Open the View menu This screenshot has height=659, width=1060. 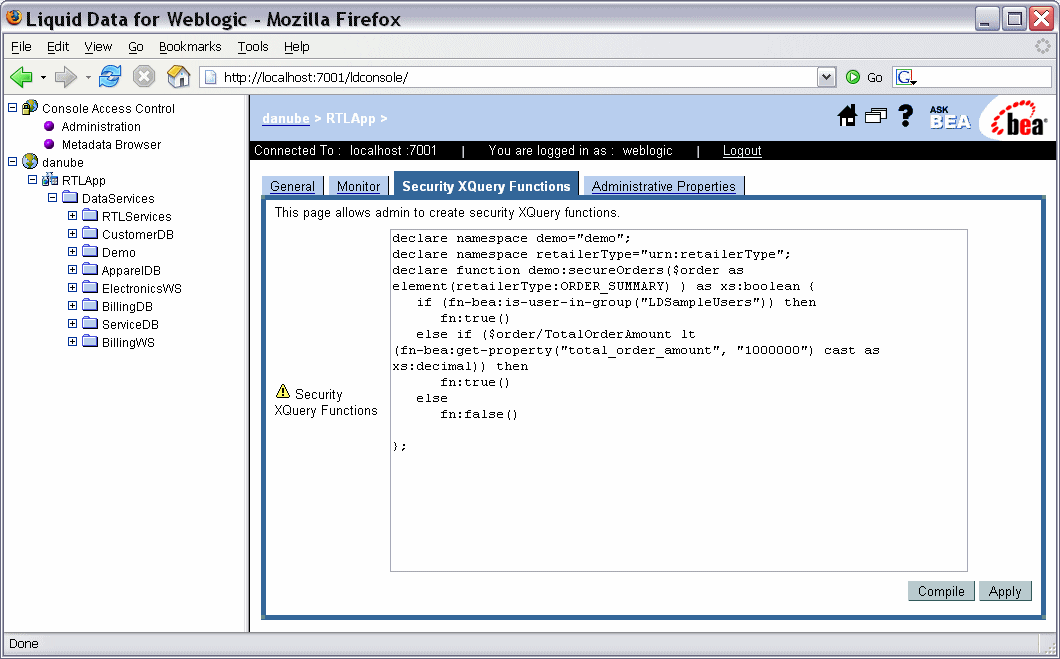98,46
